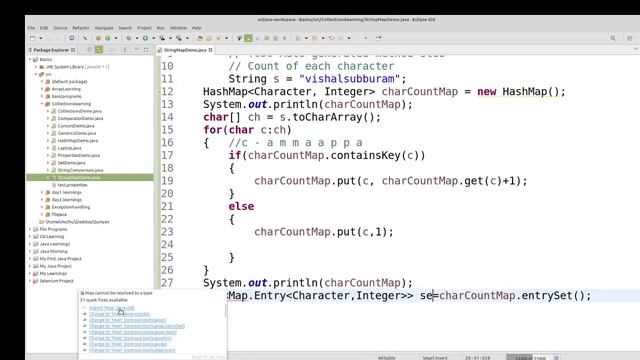The width and height of the screenshot is (640, 360).
Task: Click the Debug bug toolbar icon
Action: click(129, 38)
